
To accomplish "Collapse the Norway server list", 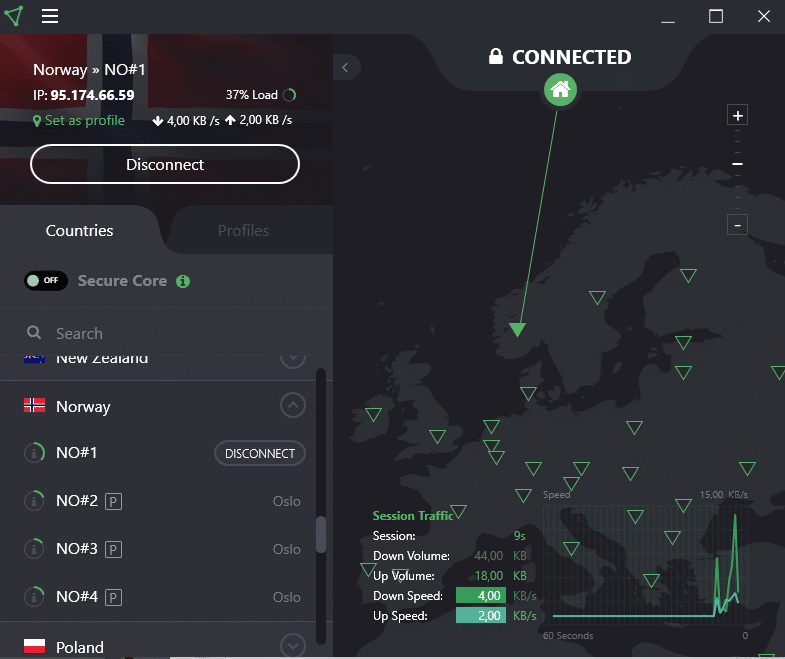I will 293,405.
